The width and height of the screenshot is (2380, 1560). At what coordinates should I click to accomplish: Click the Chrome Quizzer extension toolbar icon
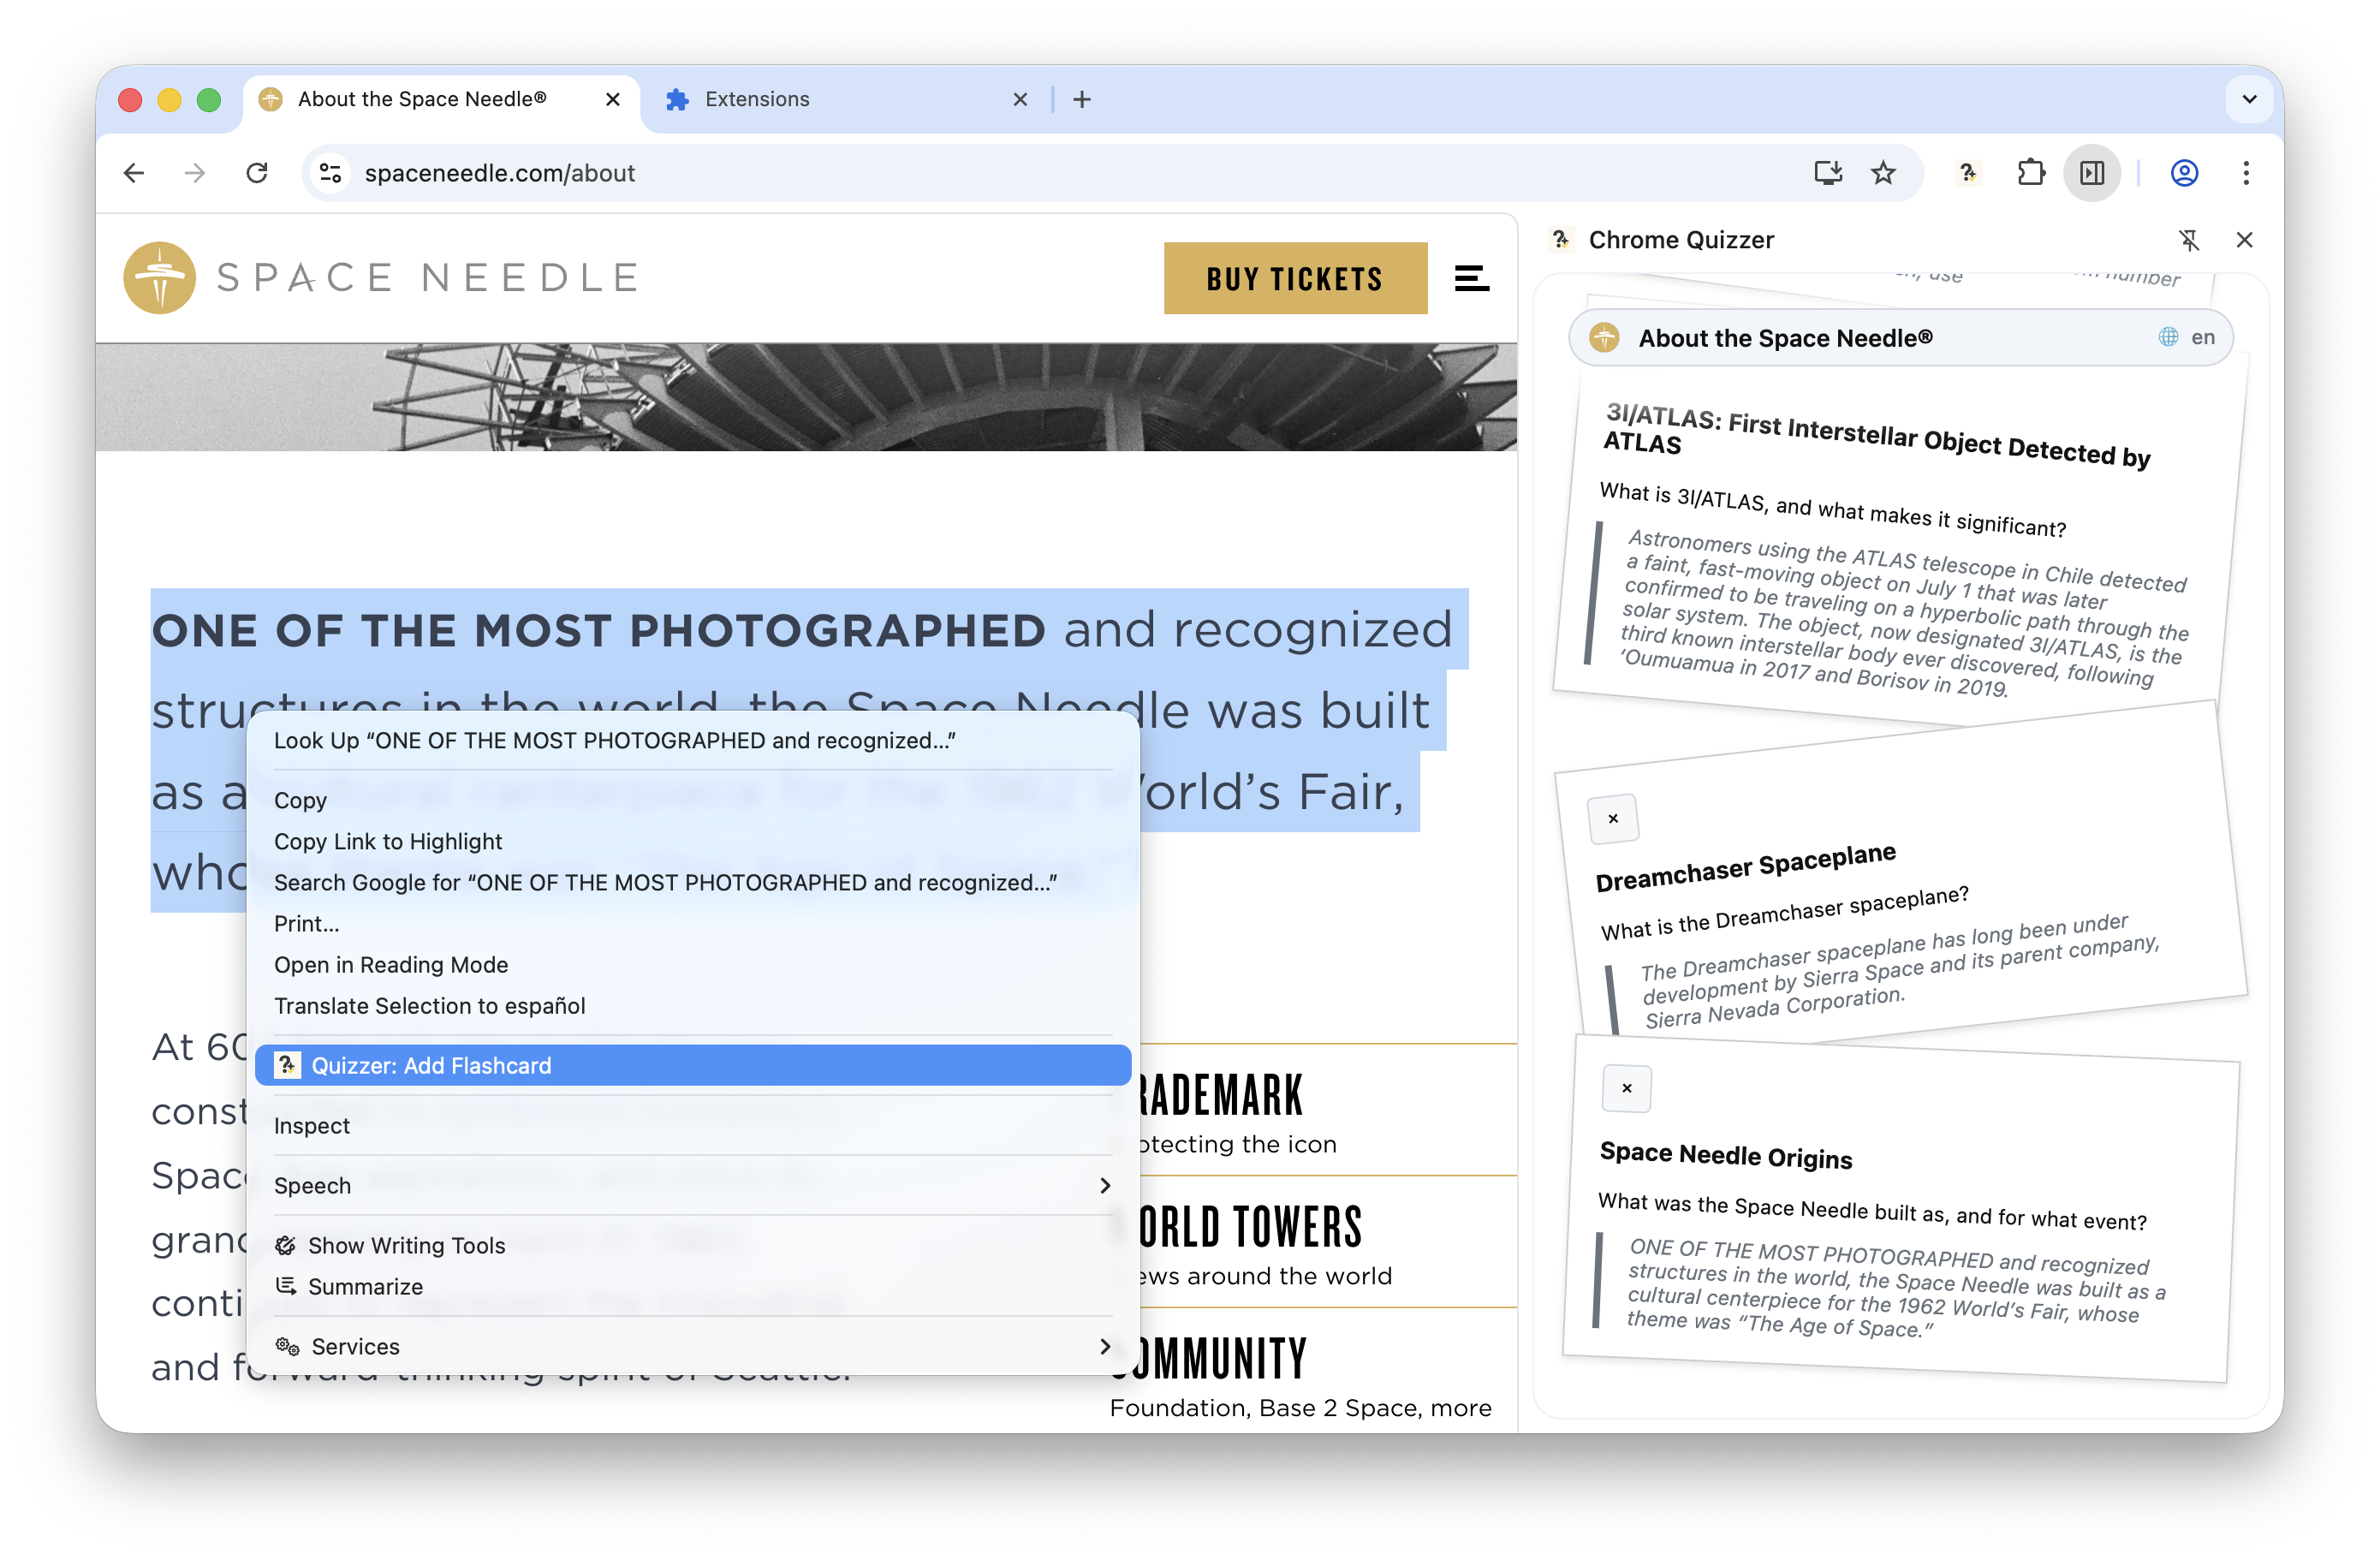1967,173
